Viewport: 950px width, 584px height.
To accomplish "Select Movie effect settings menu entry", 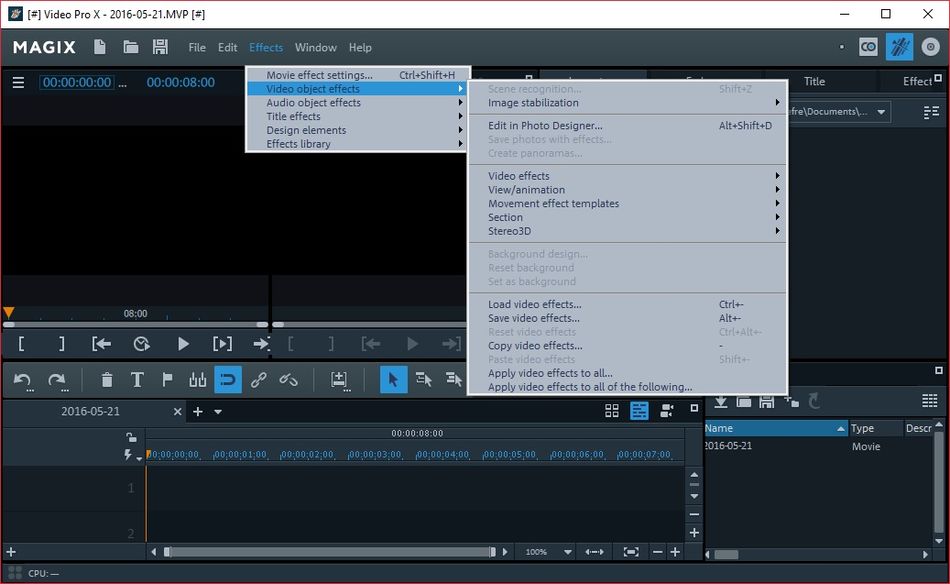I will (x=319, y=75).
